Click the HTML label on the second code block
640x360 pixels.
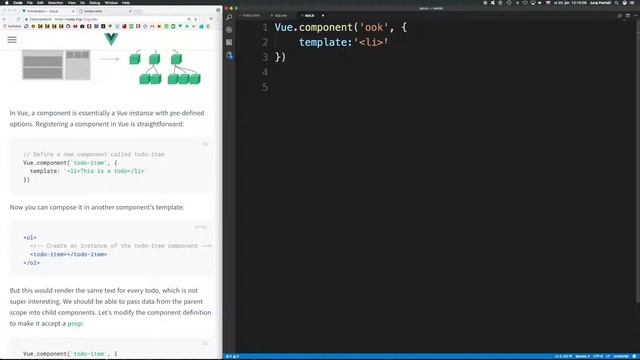(x=201, y=227)
